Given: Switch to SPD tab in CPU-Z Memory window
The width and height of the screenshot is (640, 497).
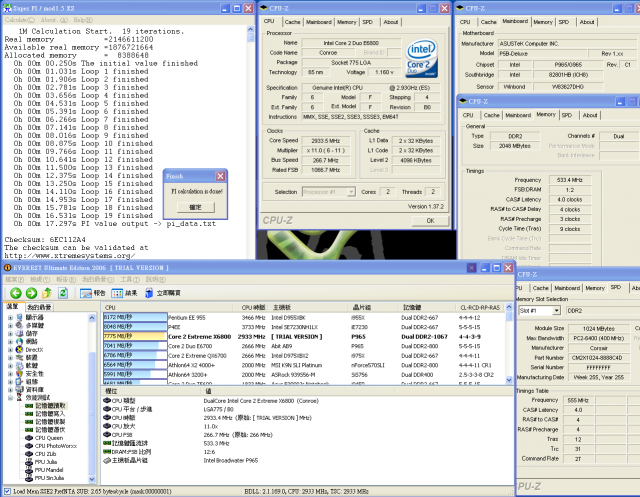Looking at the screenshot, I should coord(567,115).
